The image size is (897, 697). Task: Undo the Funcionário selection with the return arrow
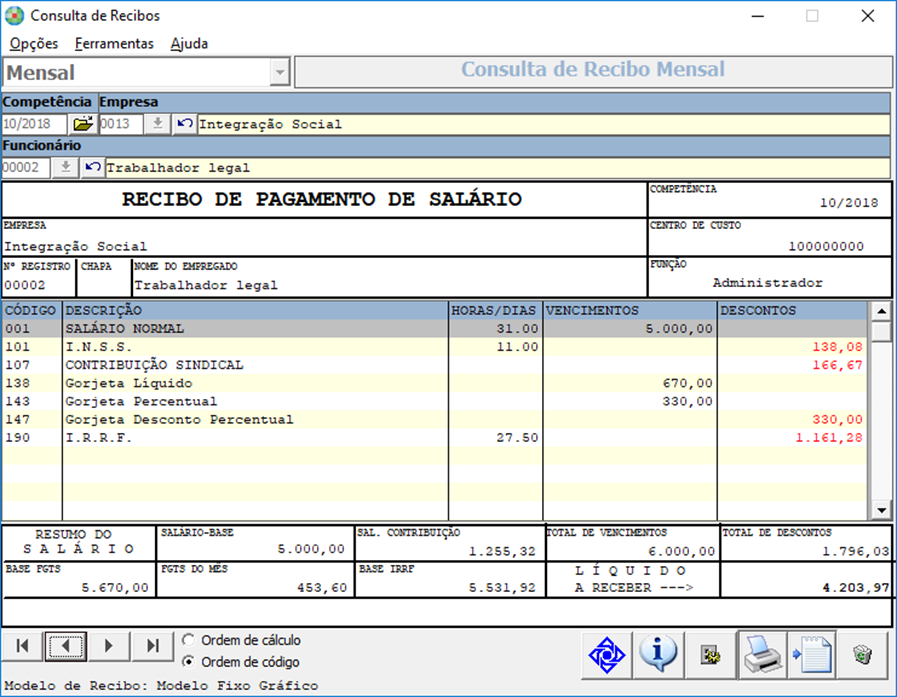(93, 168)
